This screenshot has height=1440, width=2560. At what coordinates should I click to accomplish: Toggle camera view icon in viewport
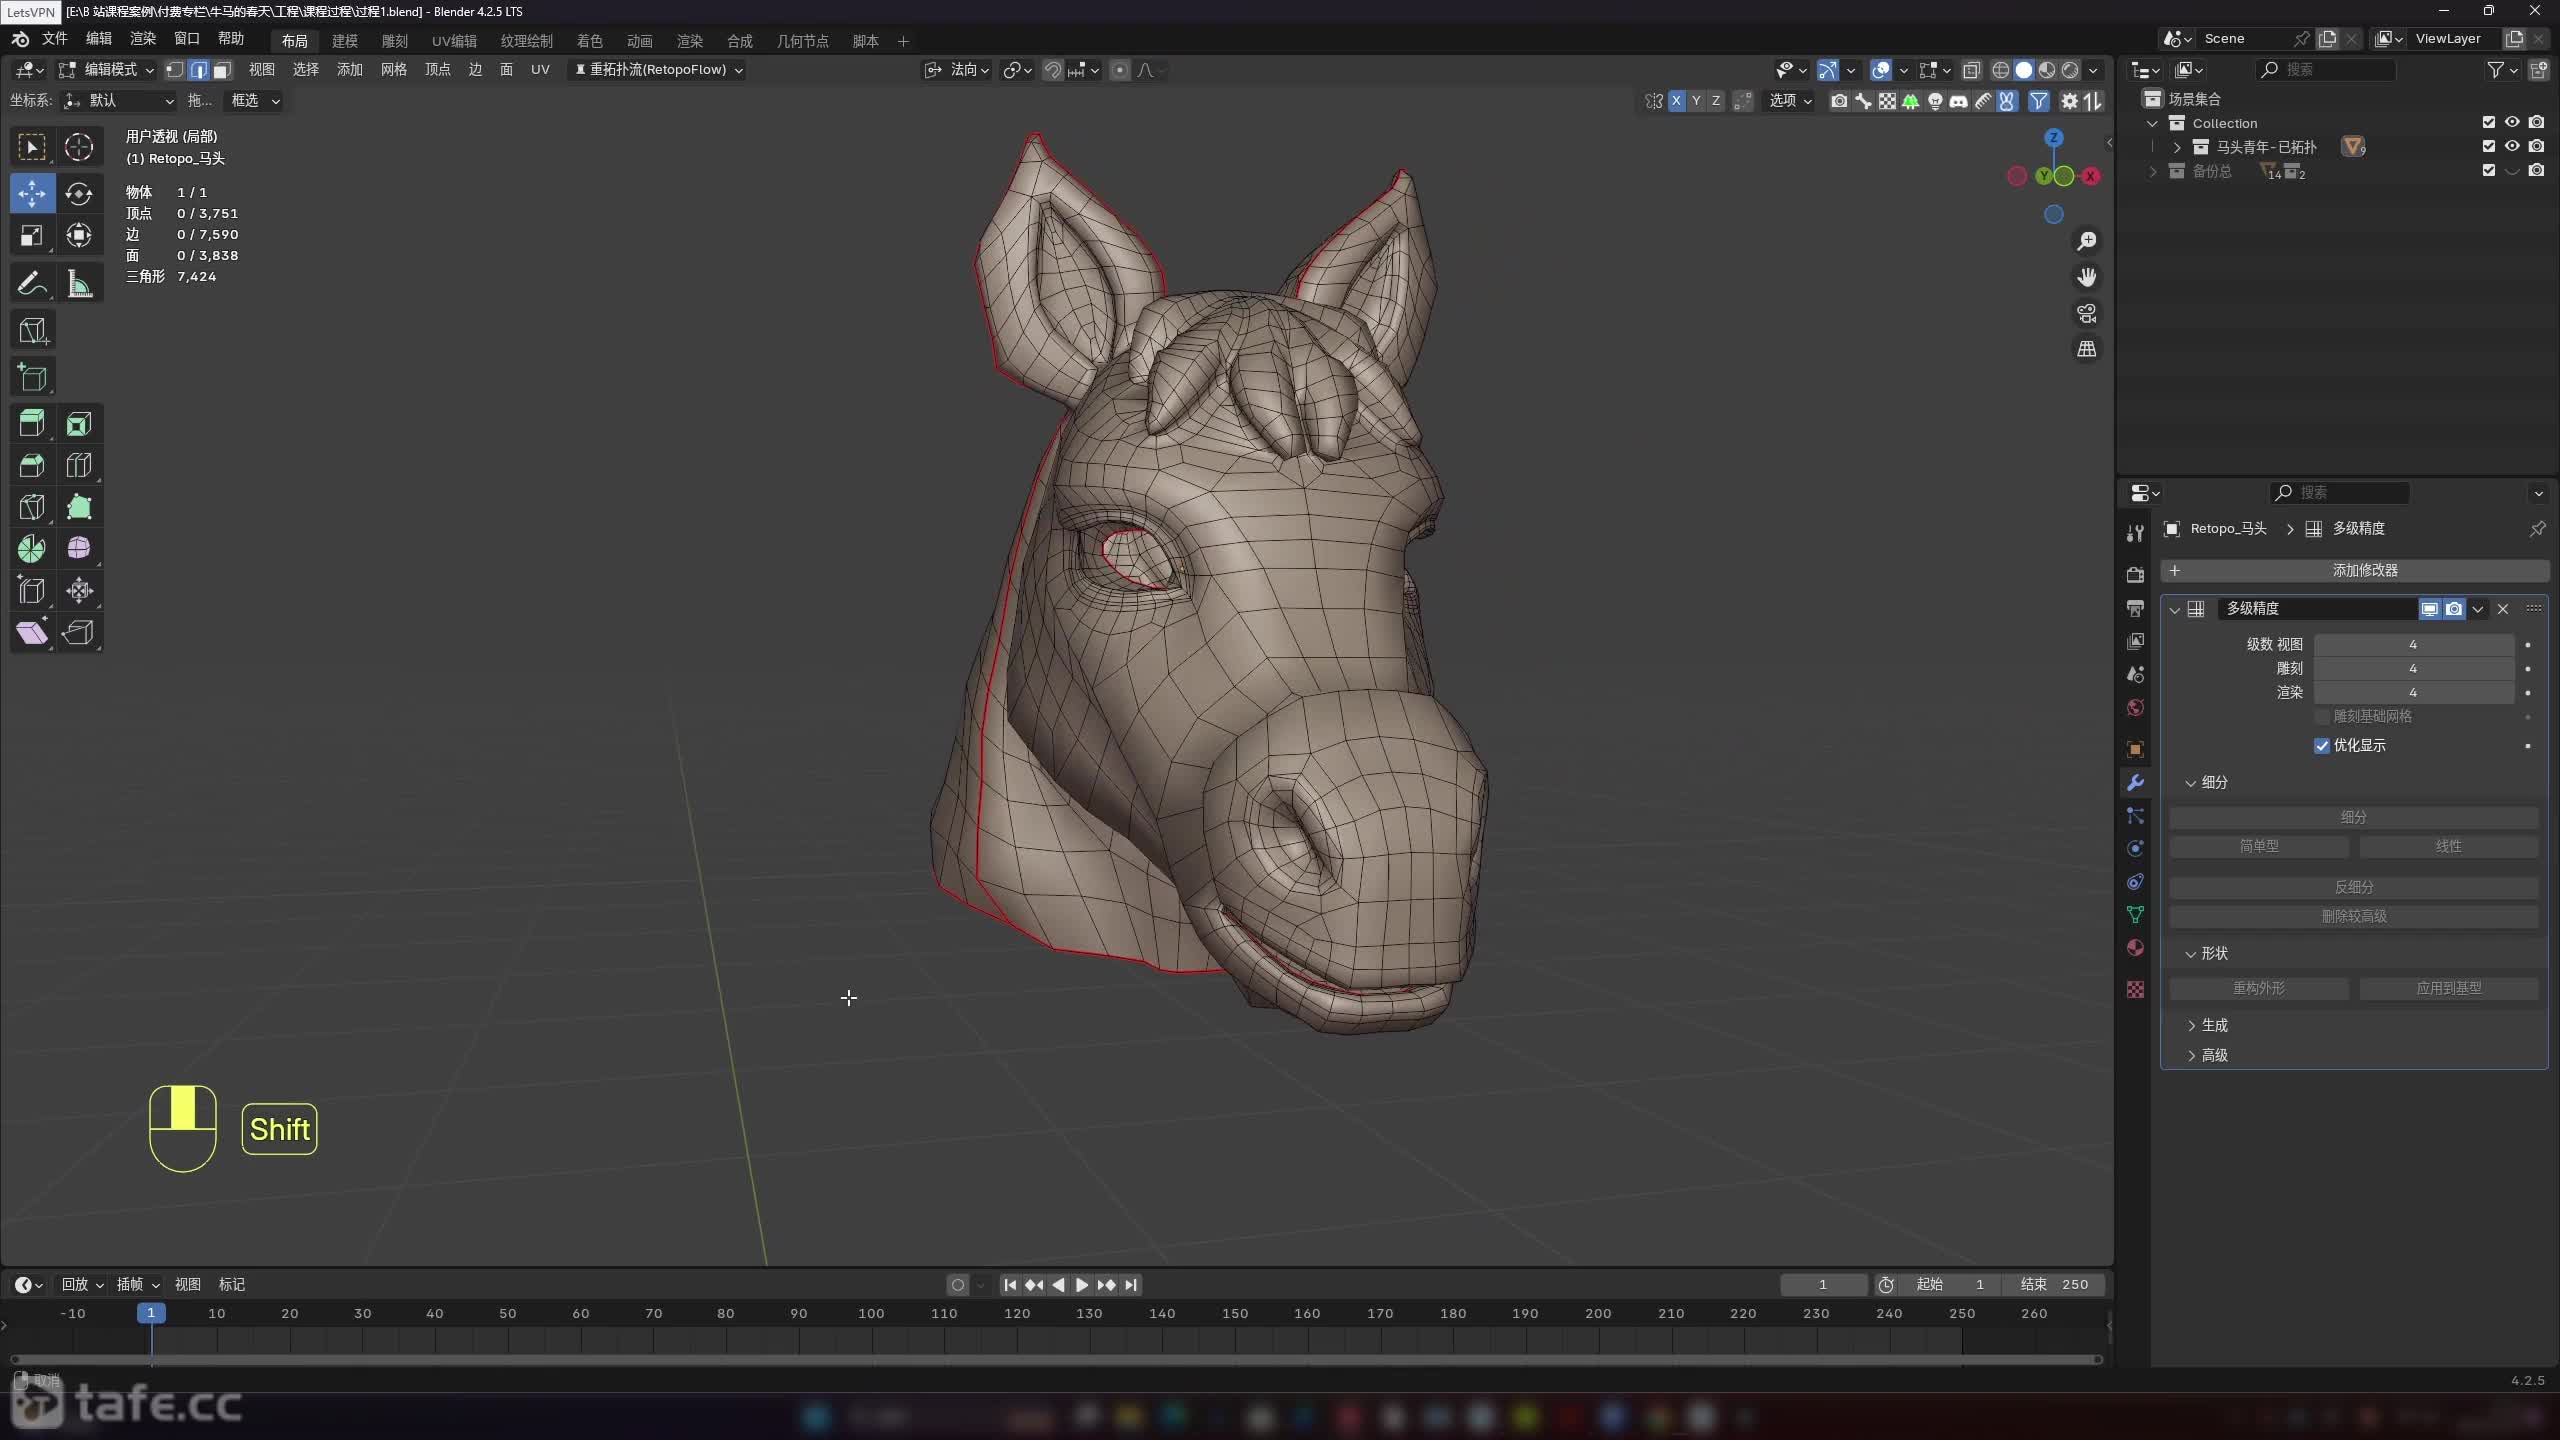[2086, 313]
